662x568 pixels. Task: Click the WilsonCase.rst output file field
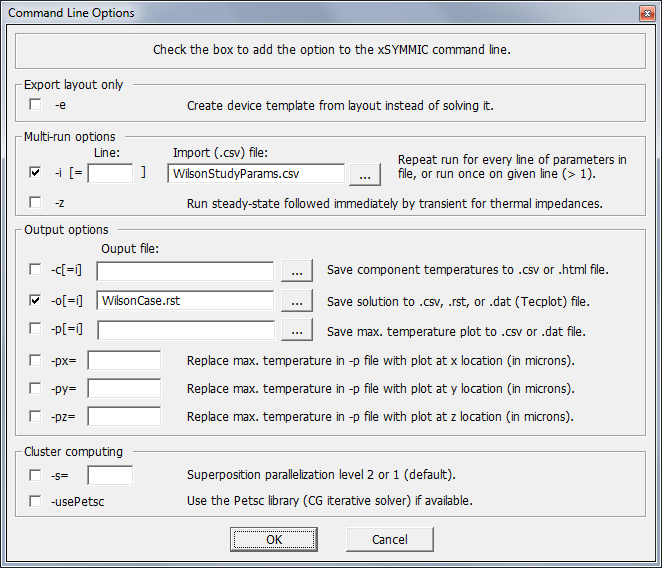pyautogui.click(x=185, y=301)
